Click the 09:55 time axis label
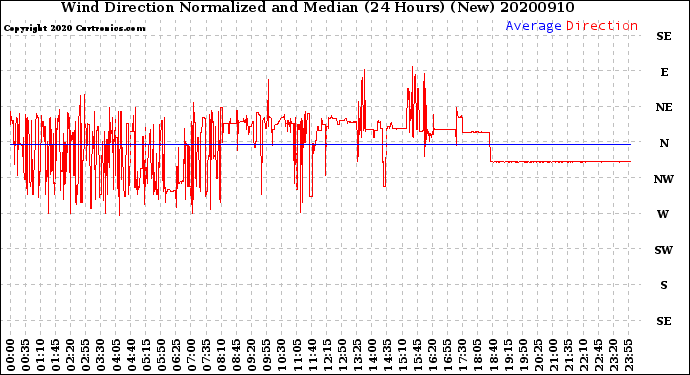This screenshot has width=690, height=375. click(267, 355)
